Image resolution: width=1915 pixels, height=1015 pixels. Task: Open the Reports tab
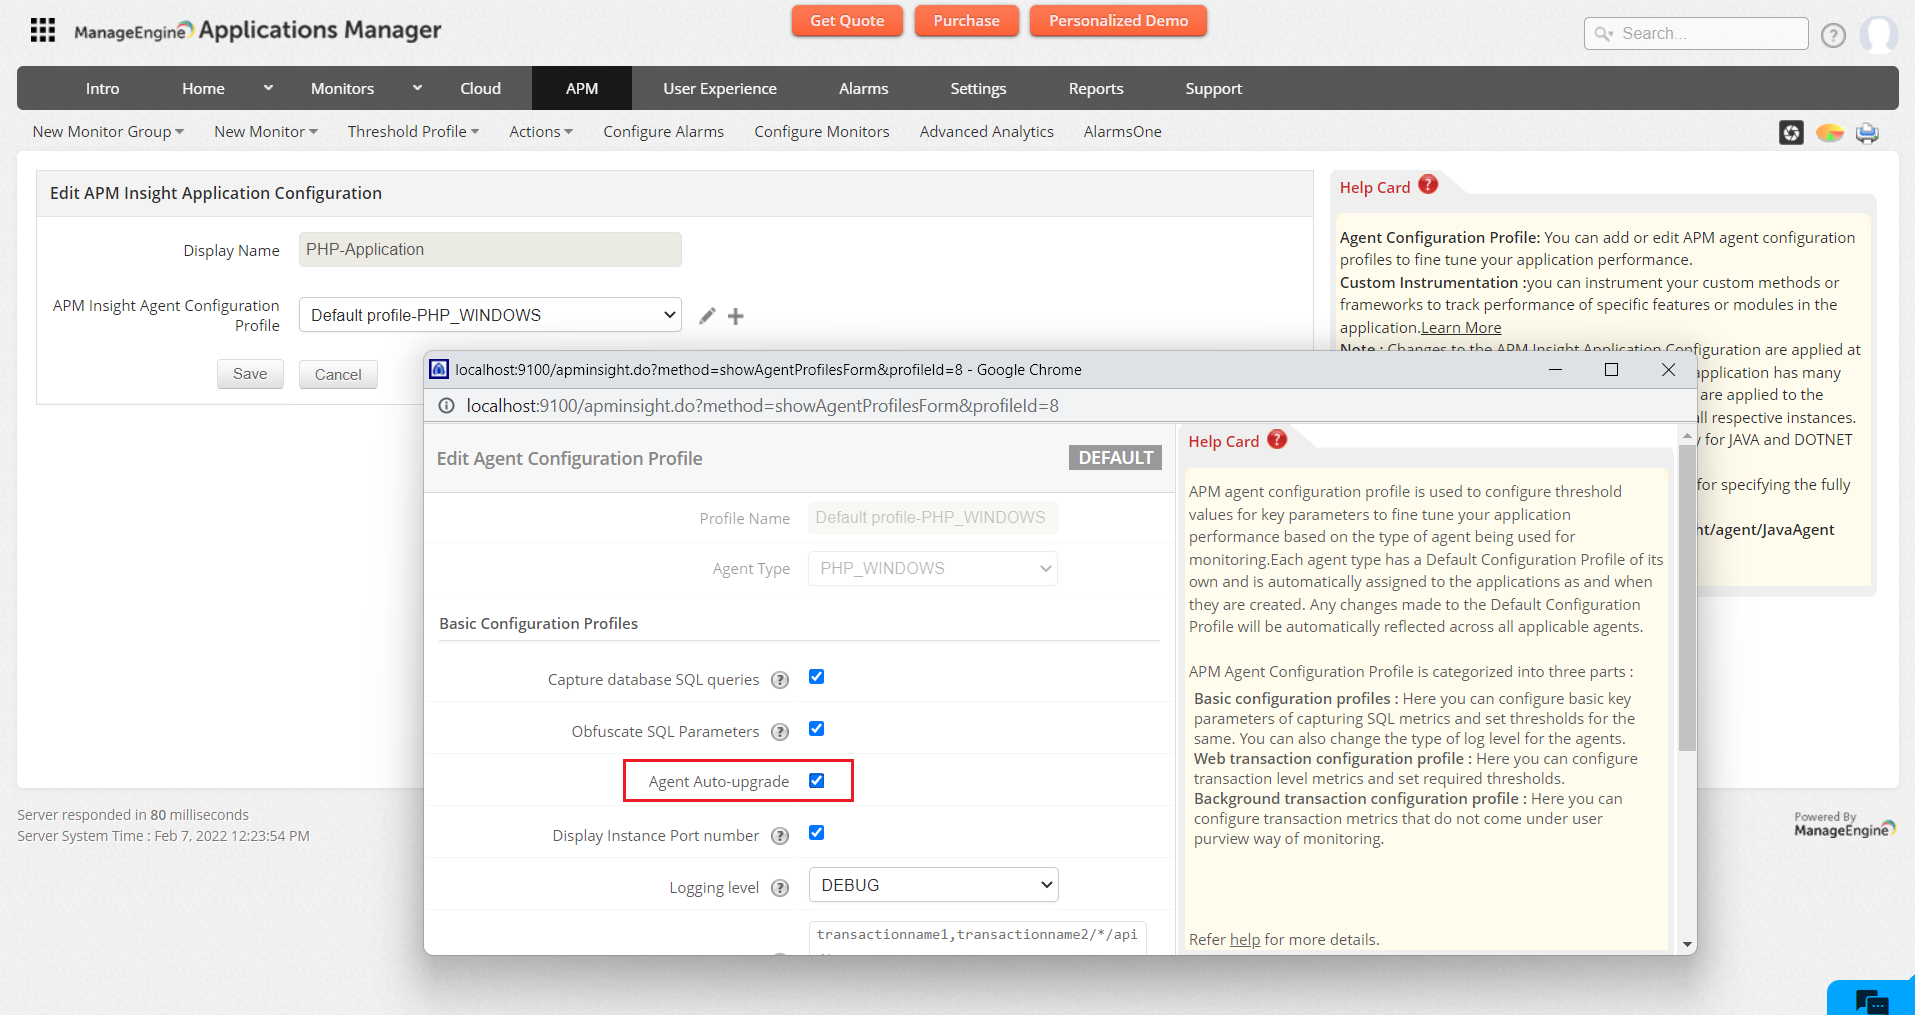pos(1096,88)
